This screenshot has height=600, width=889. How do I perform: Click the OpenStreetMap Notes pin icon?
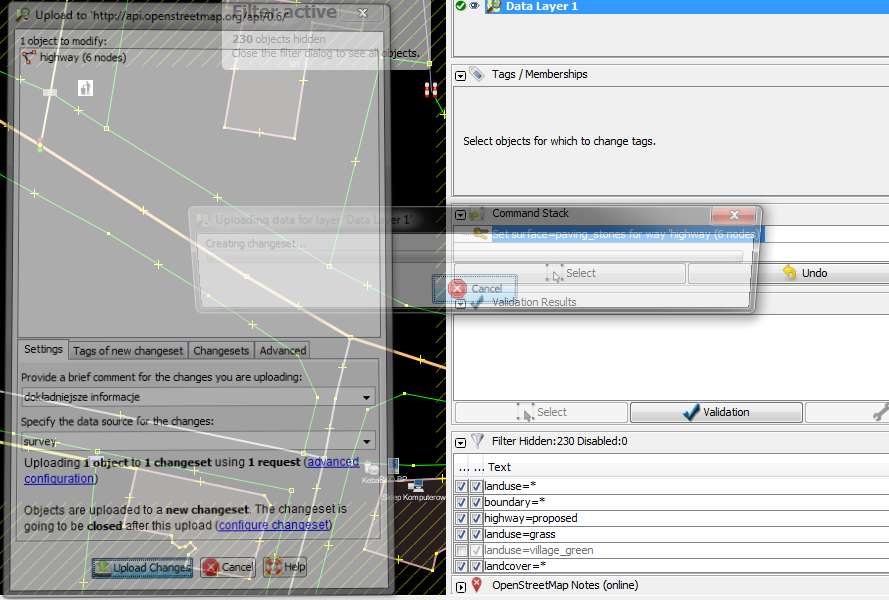pyautogui.click(x=477, y=585)
